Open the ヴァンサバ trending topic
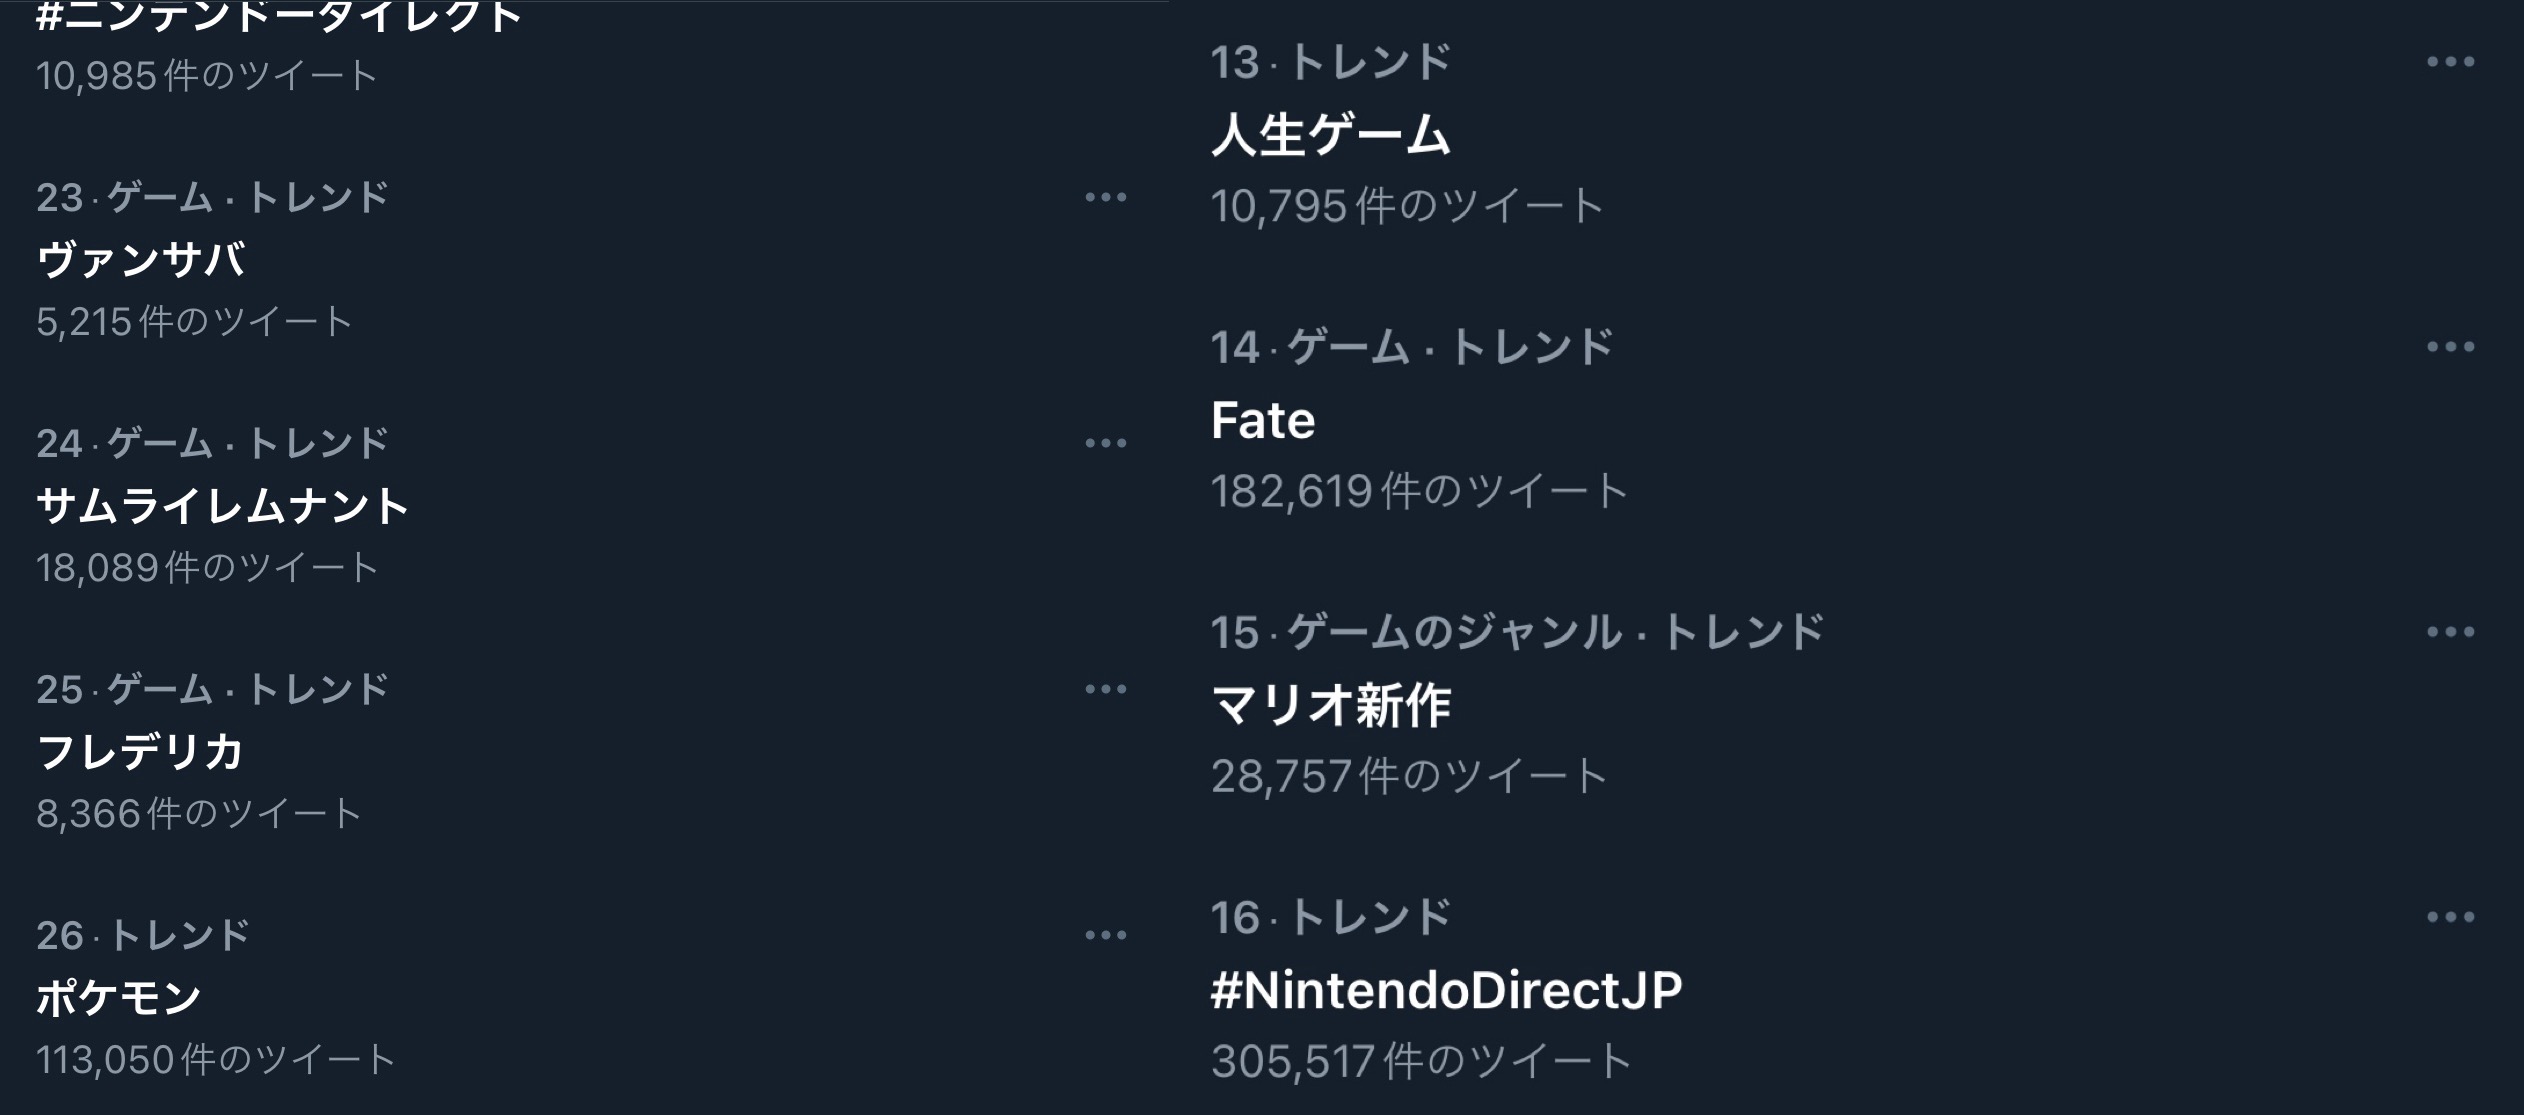This screenshot has width=2524, height=1115. tap(141, 260)
